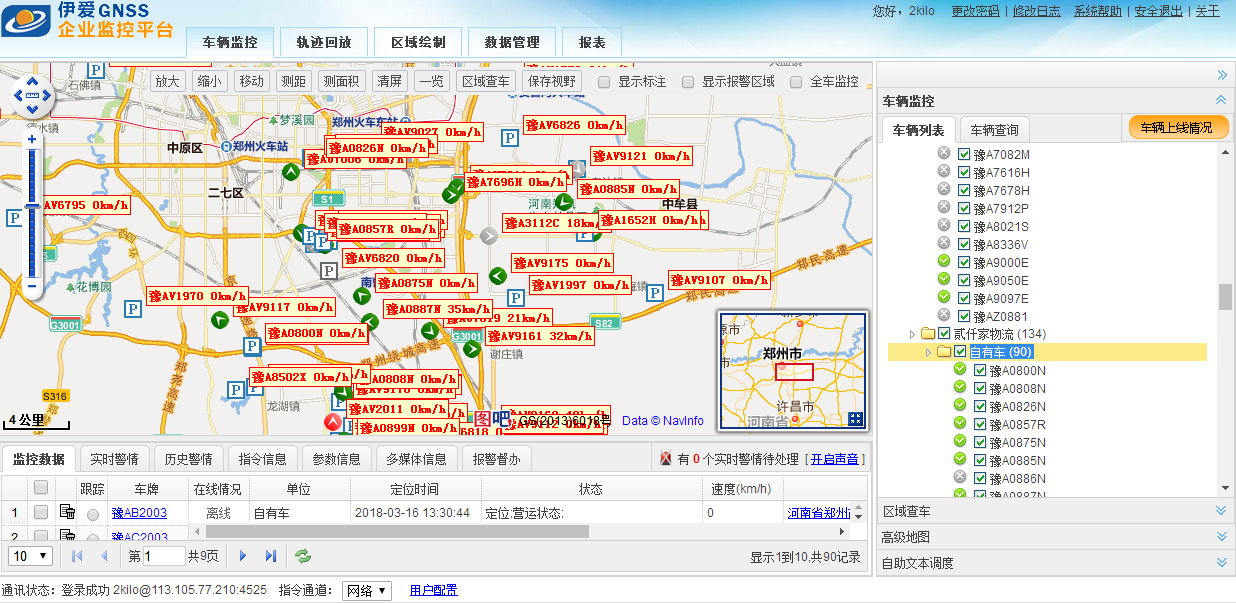Enable the 显示标注 checkbox
The height and width of the screenshot is (603, 1236).
coord(604,82)
